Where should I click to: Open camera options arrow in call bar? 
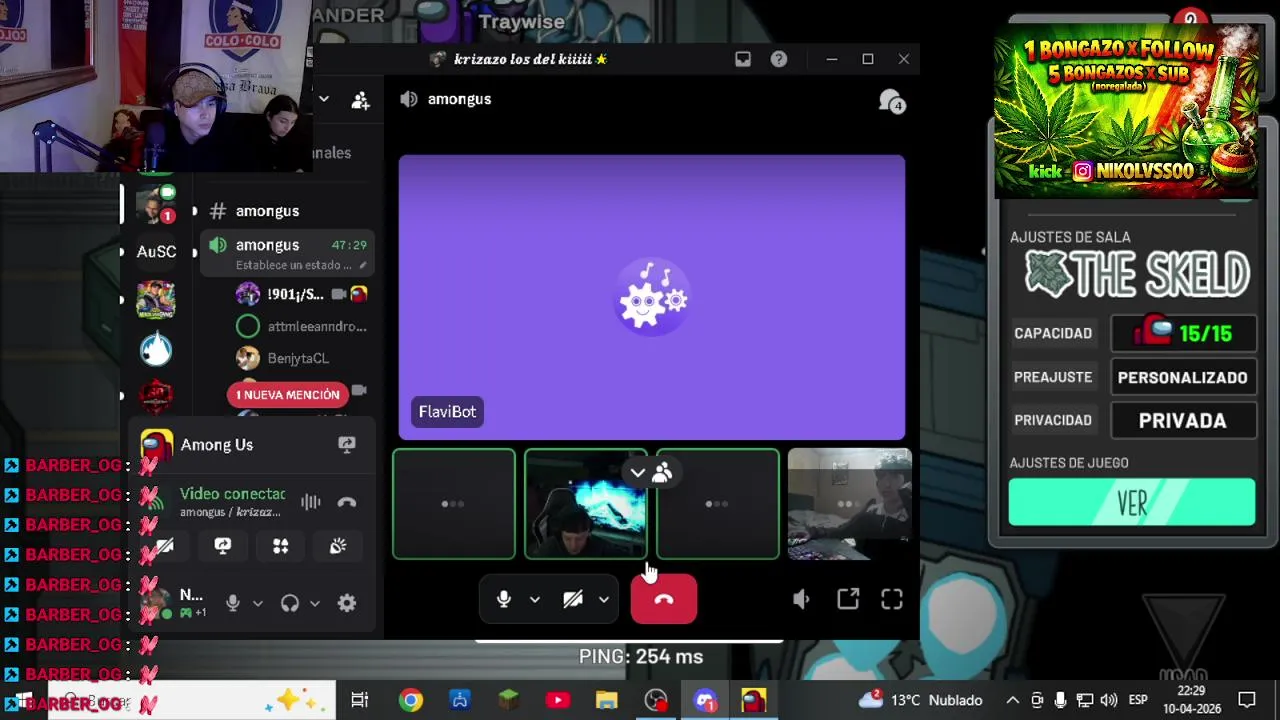[x=603, y=599]
